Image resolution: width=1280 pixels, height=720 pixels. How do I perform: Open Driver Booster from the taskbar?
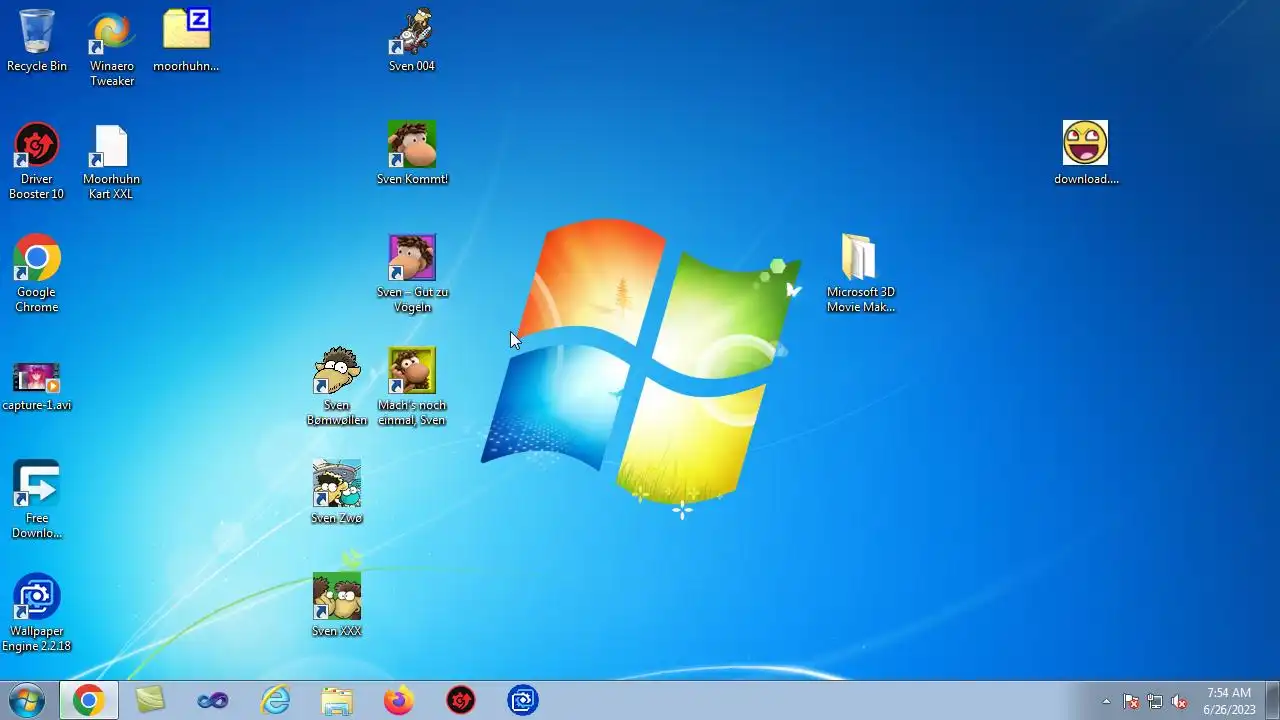click(461, 700)
